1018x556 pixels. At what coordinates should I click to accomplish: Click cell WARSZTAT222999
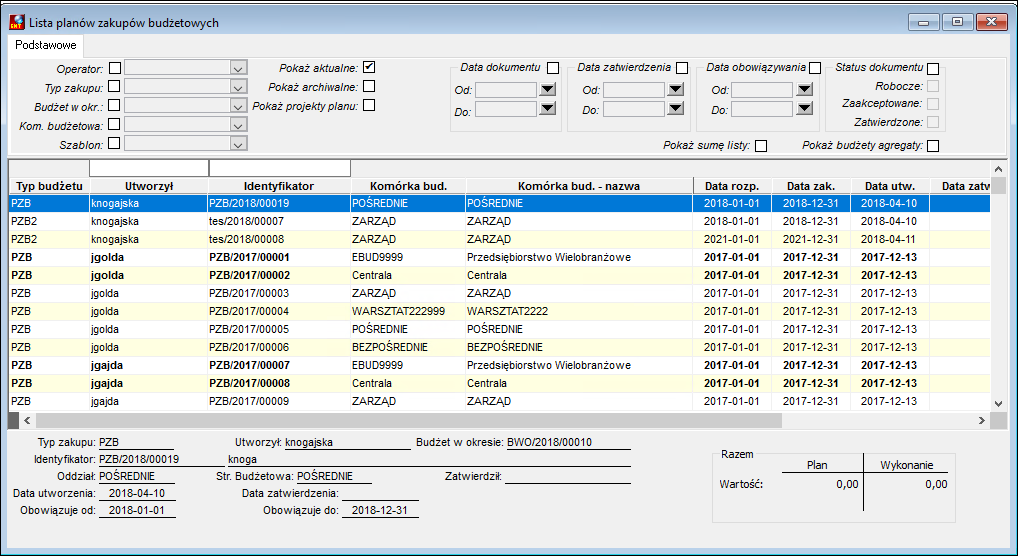coord(408,311)
